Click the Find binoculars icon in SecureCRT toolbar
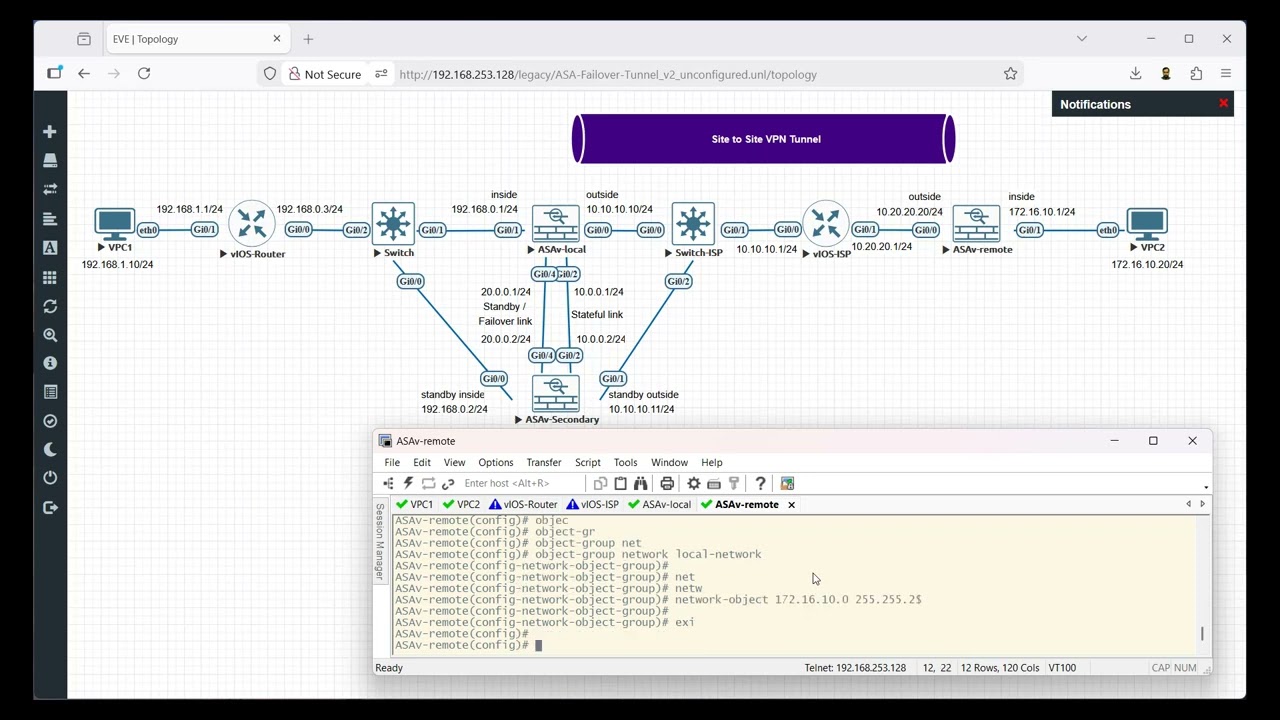 (640, 484)
